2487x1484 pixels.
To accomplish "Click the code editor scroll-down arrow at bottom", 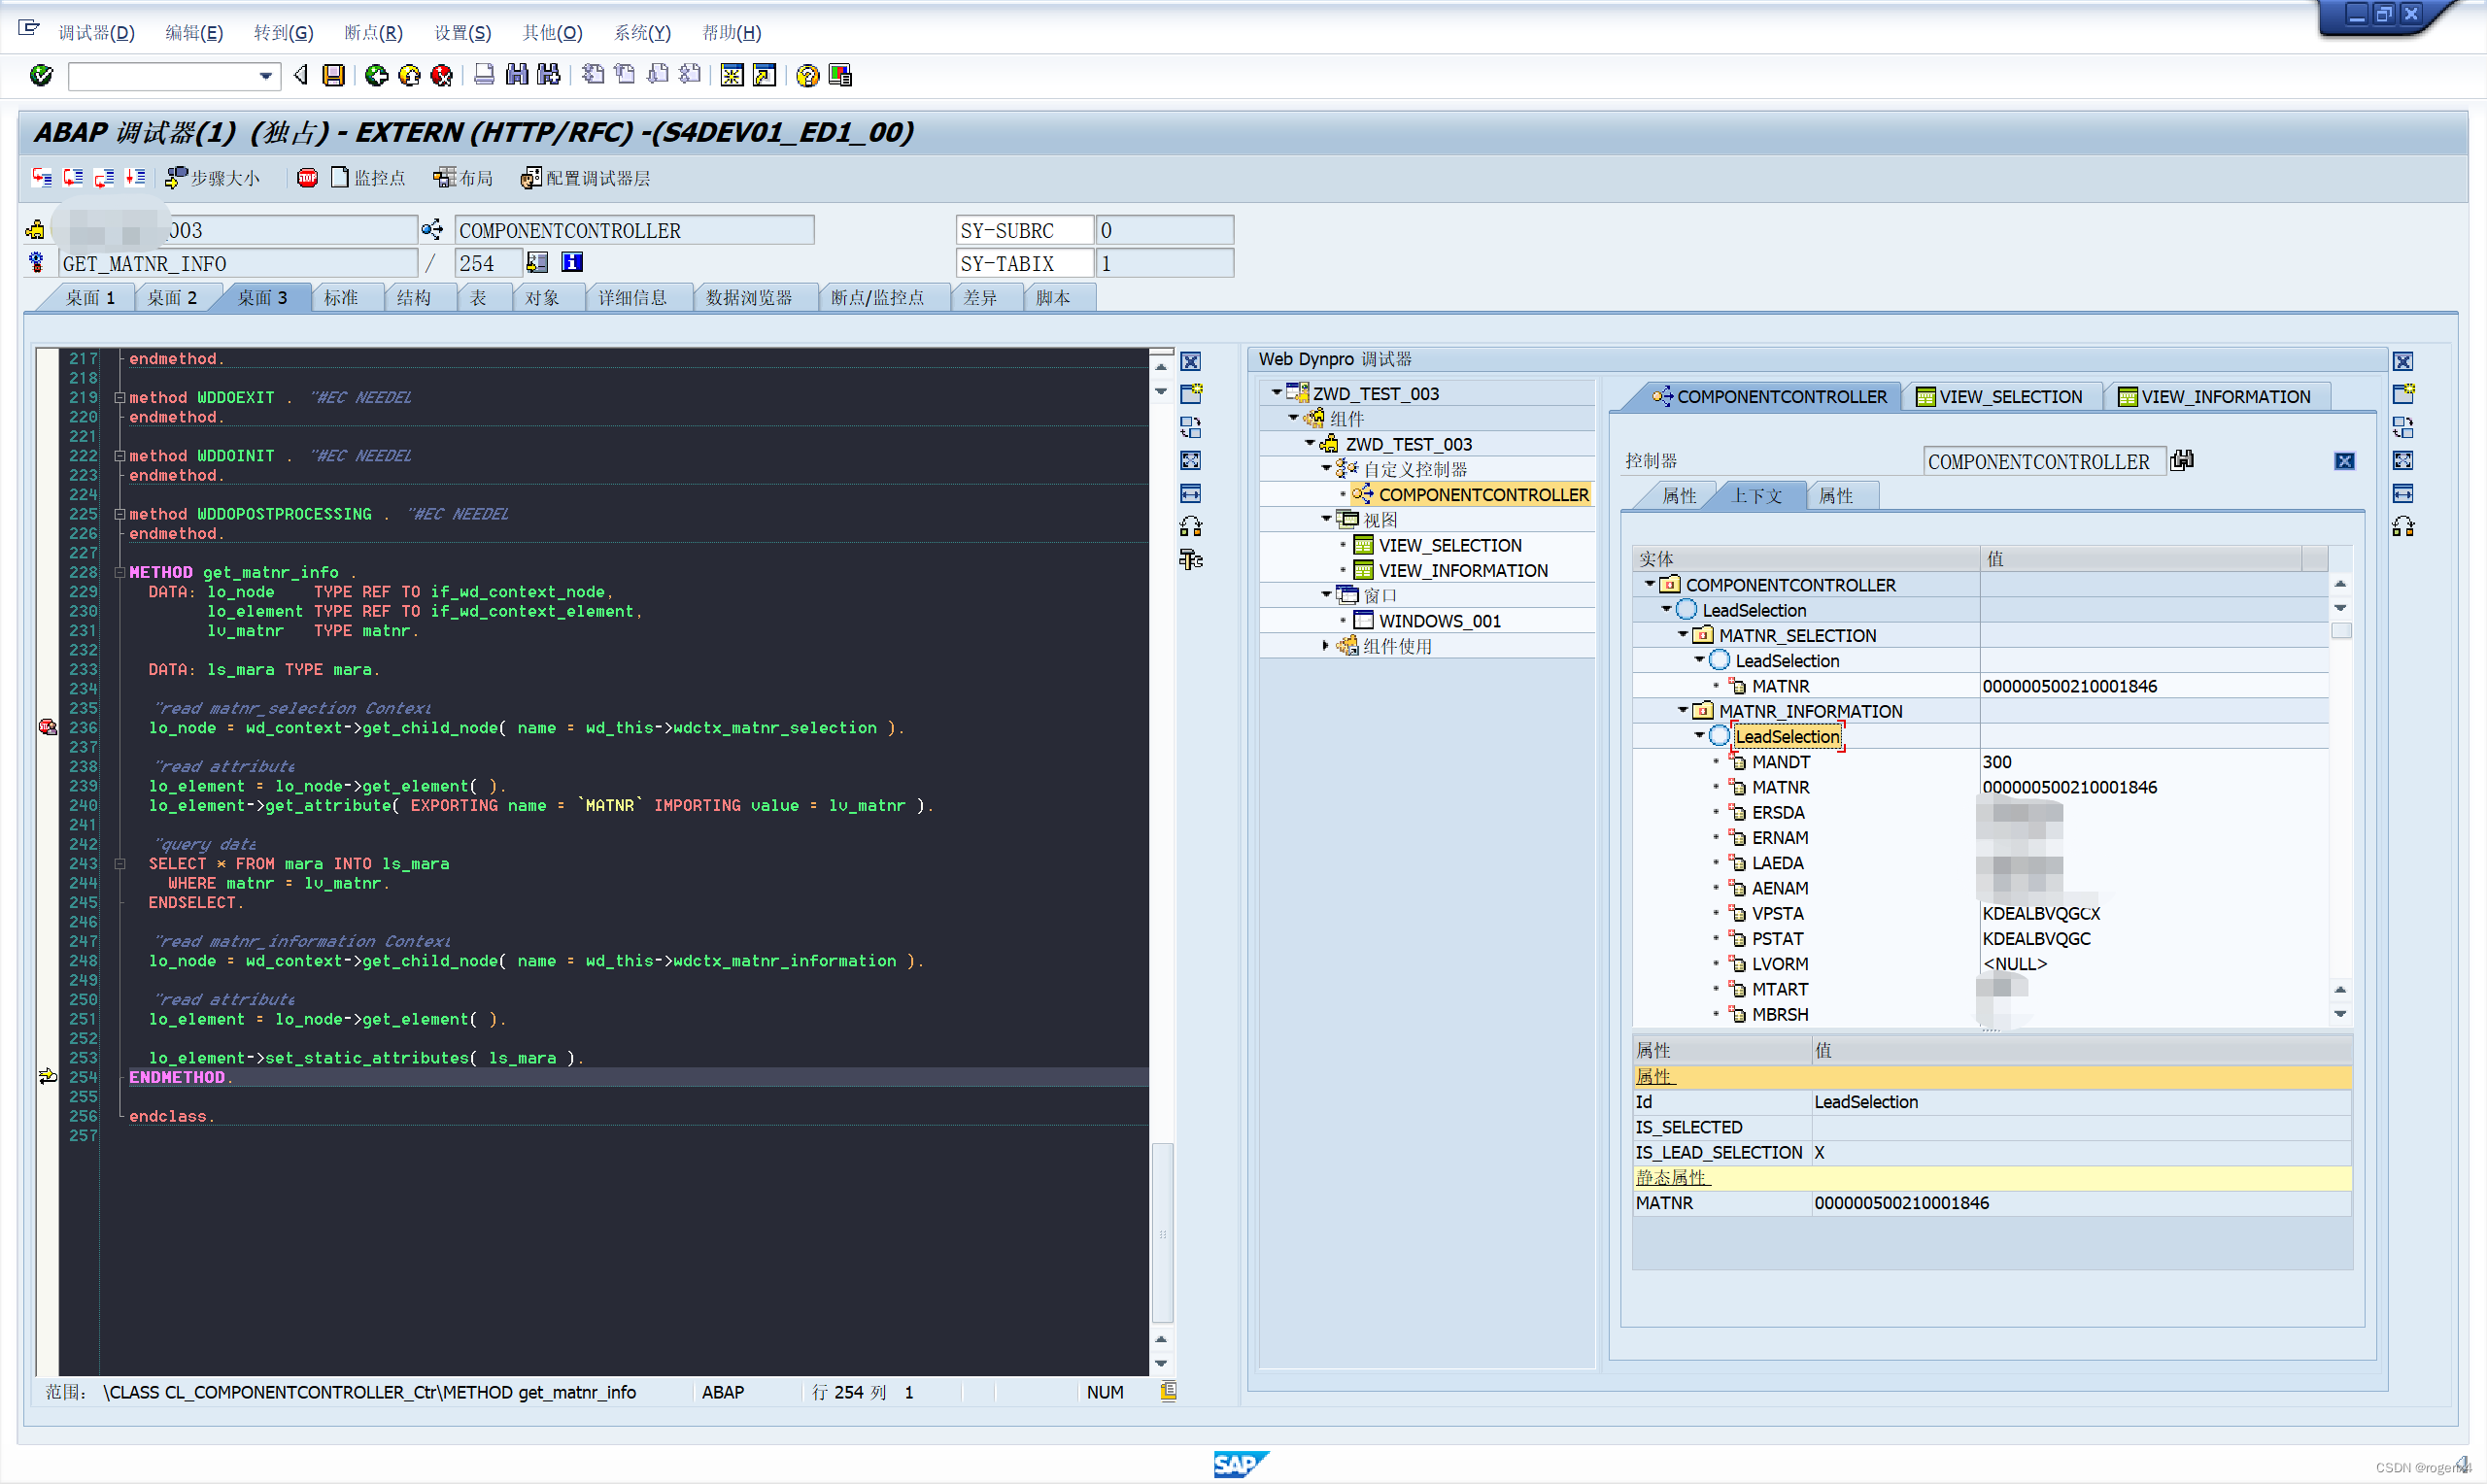I will tap(1161, 1363).
